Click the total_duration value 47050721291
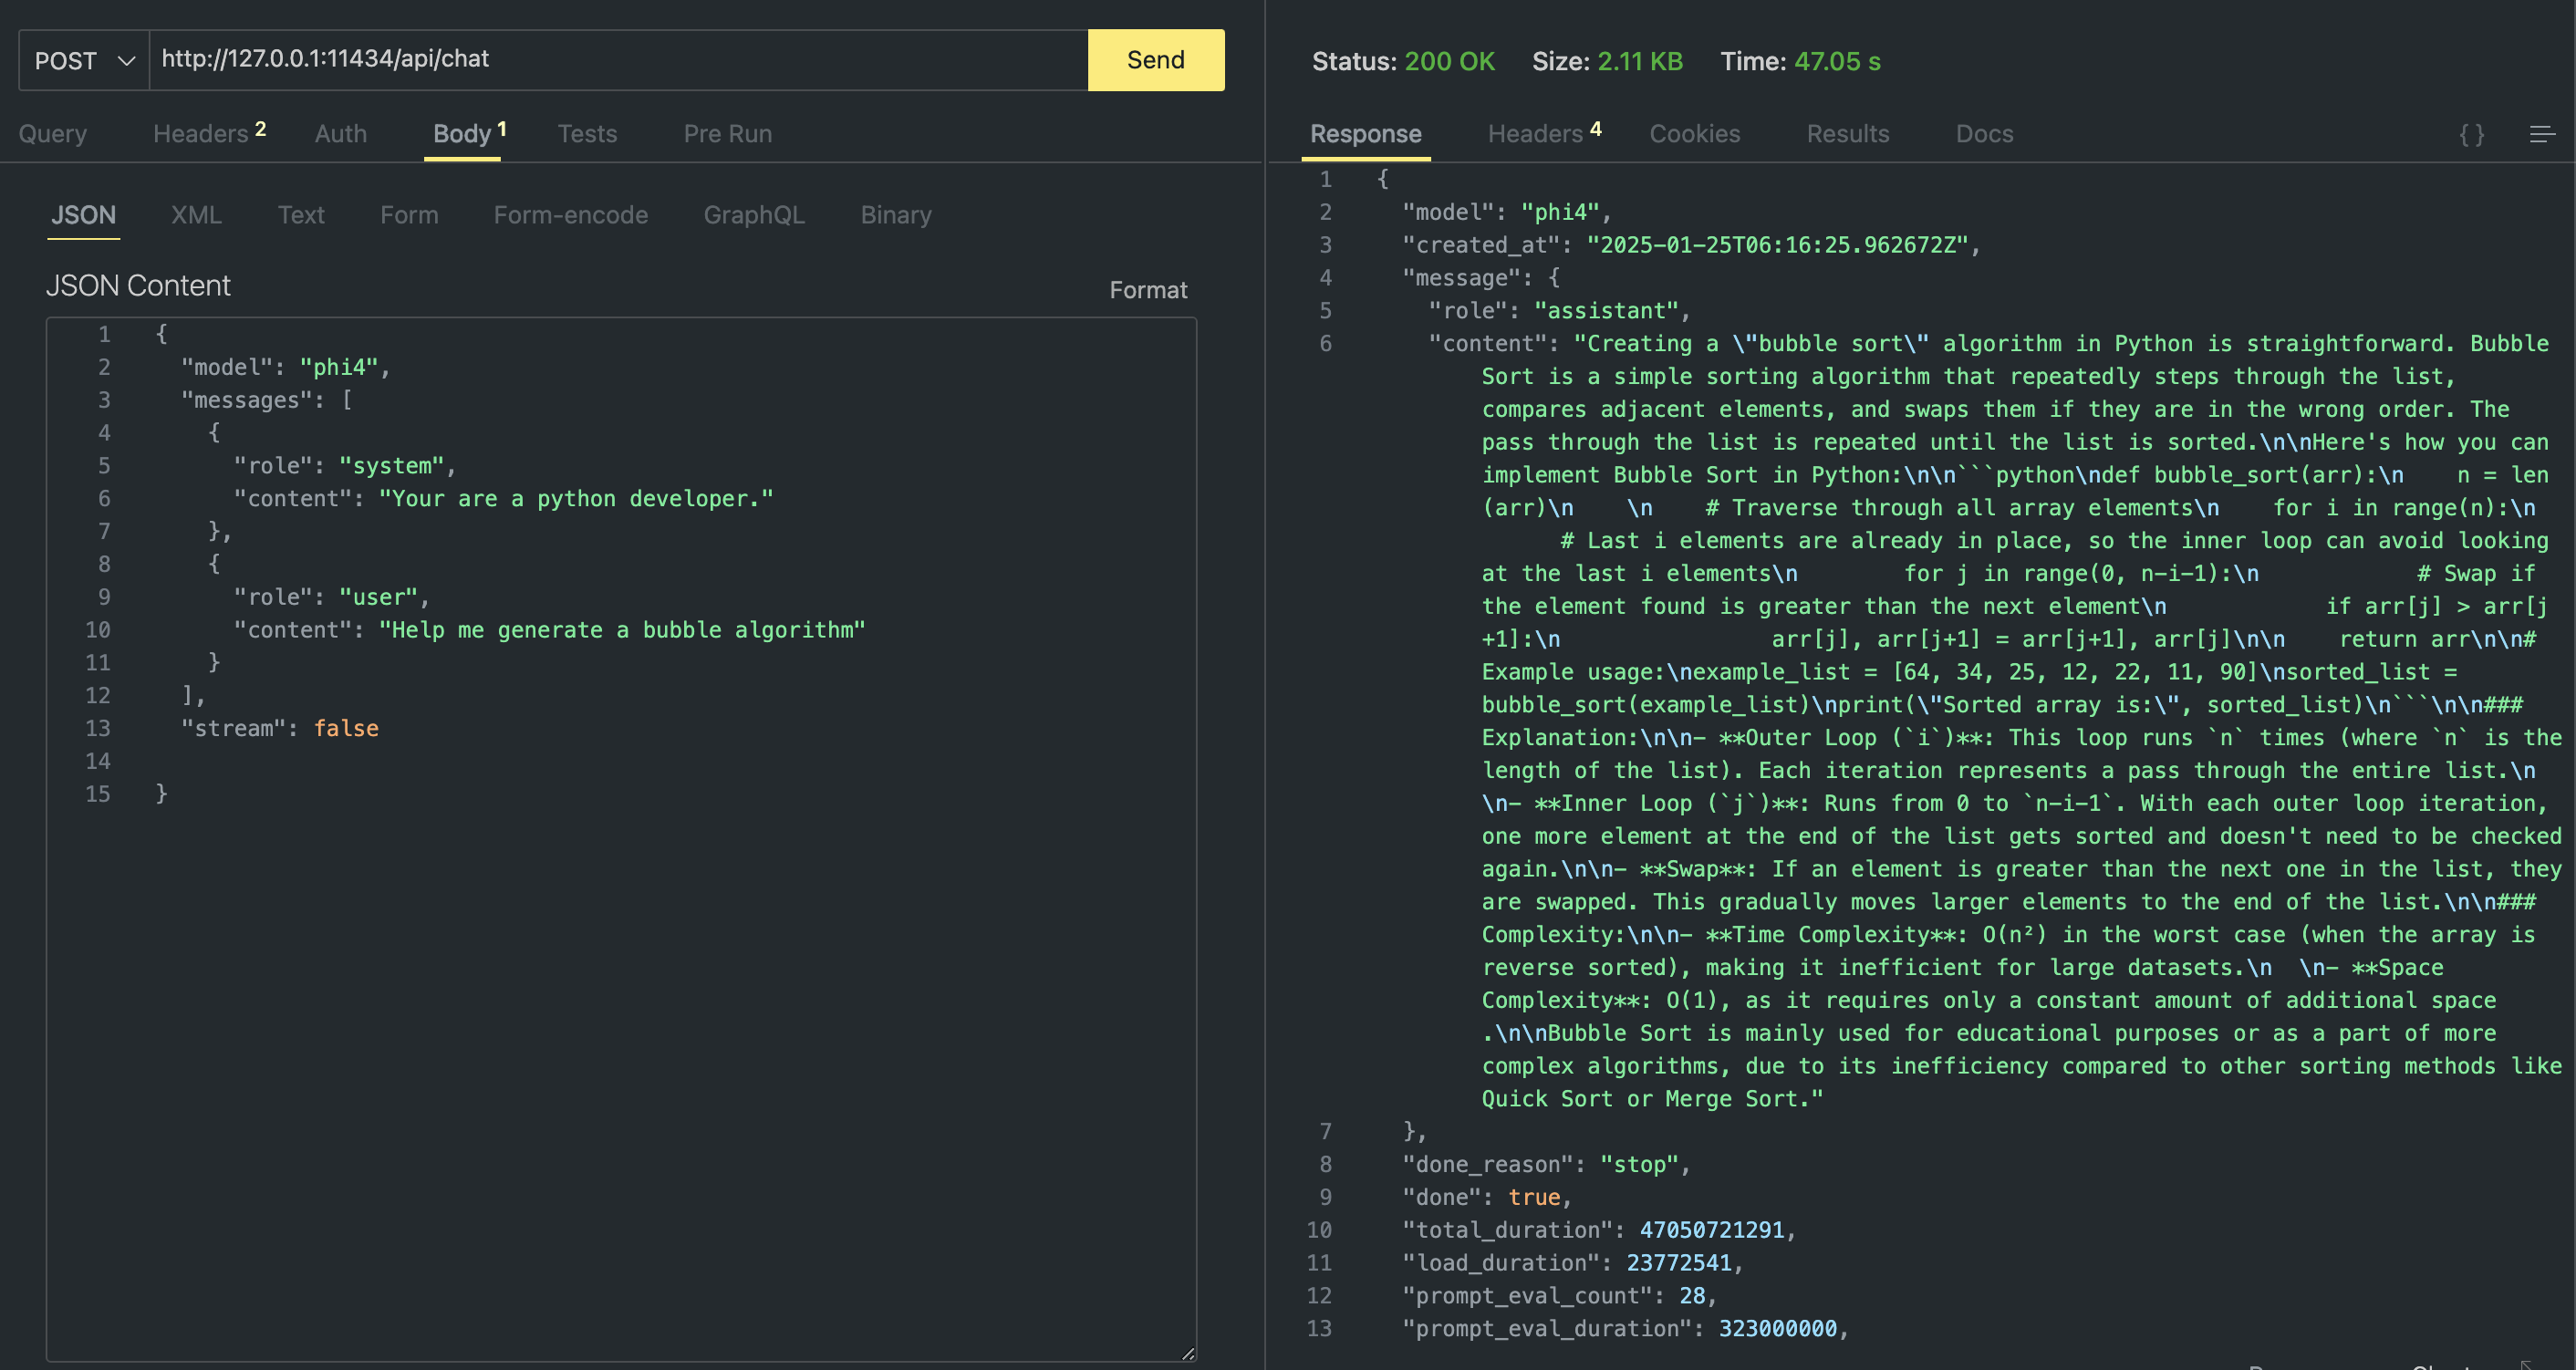The image size is (2576, 1370). 1712,1230
